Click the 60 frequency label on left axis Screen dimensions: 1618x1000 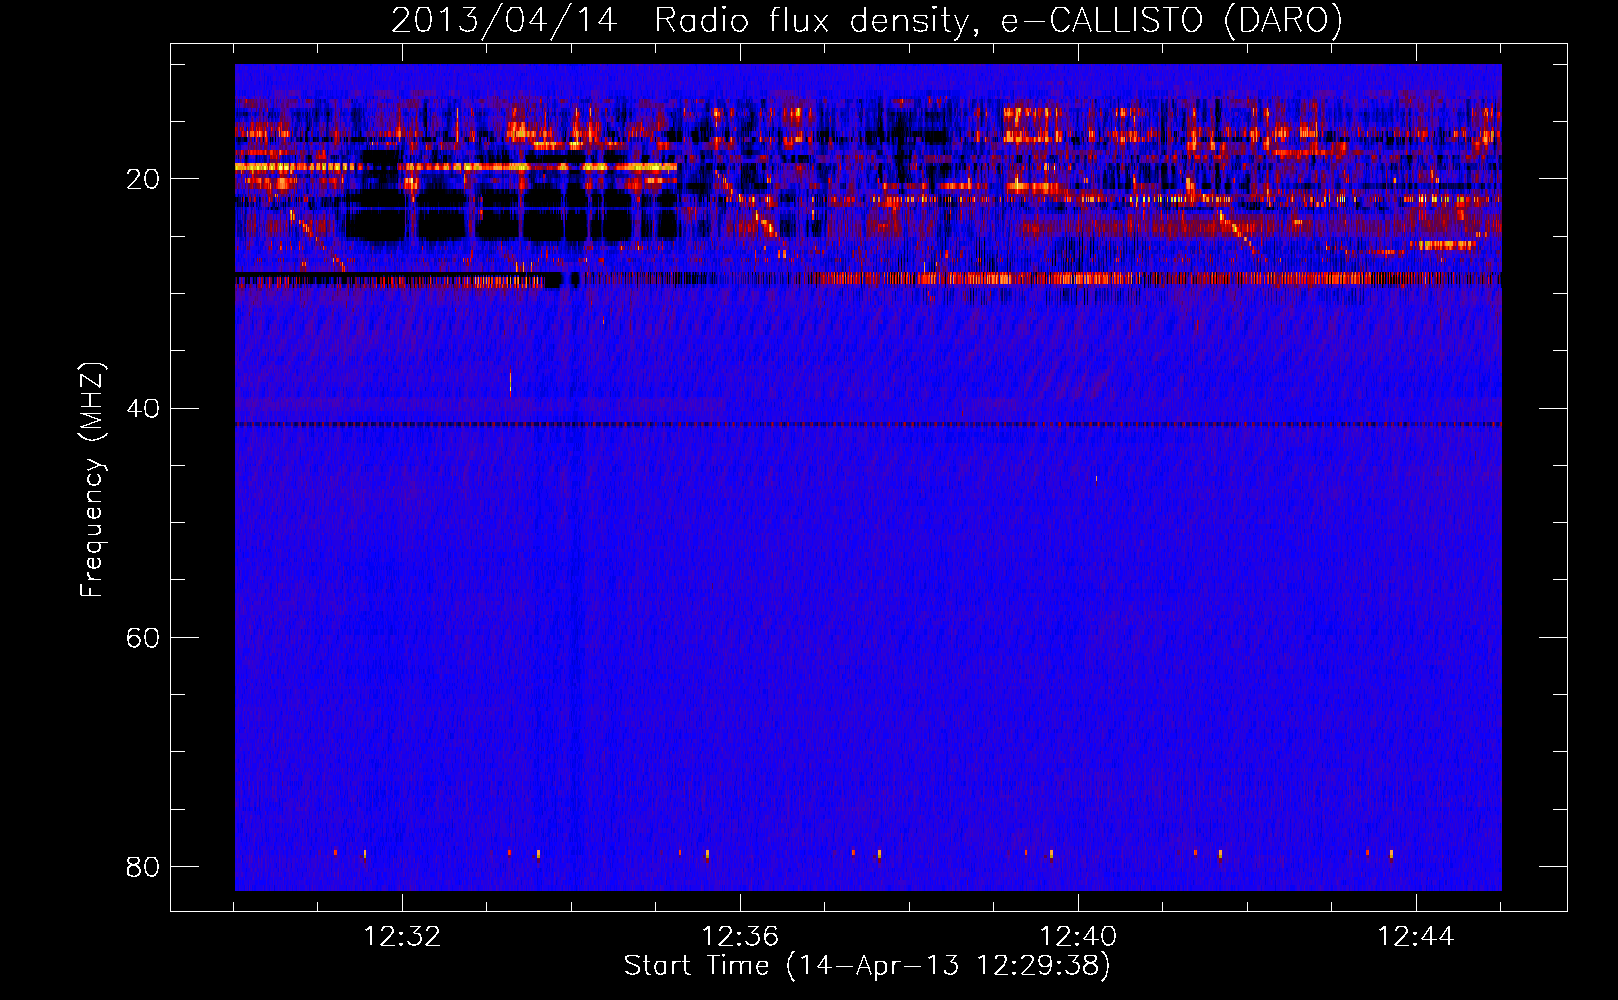point(143,638)
